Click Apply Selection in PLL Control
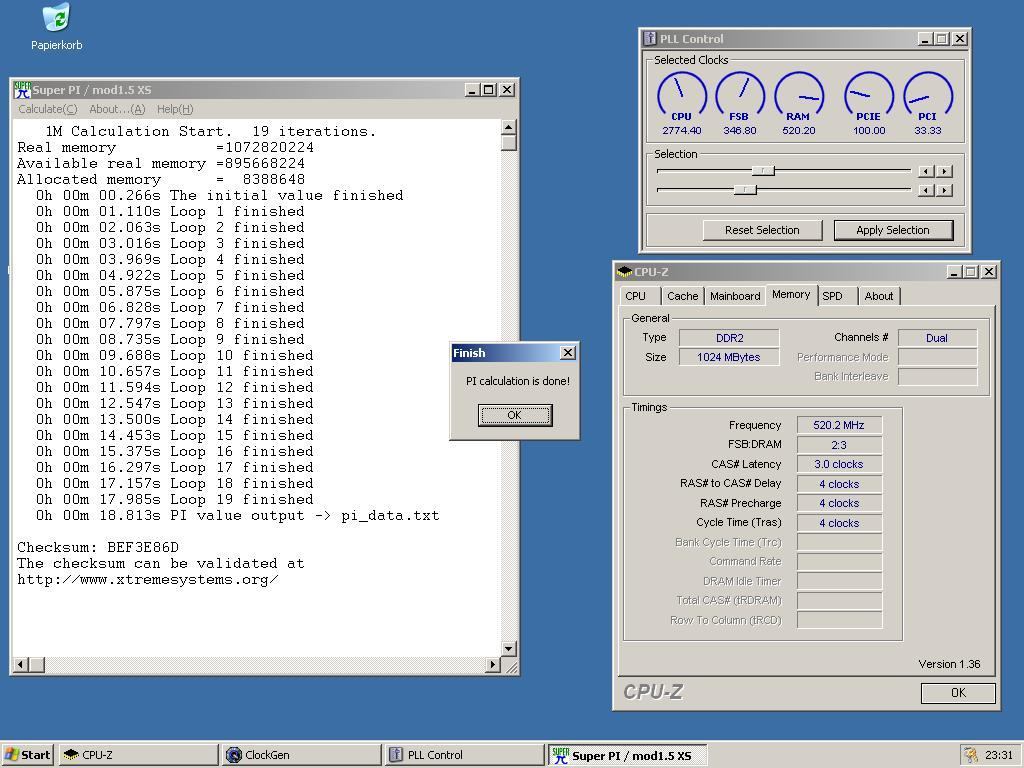Viewport: 1024px width, 768px height. pyautogui.click(x=893, y=230)
